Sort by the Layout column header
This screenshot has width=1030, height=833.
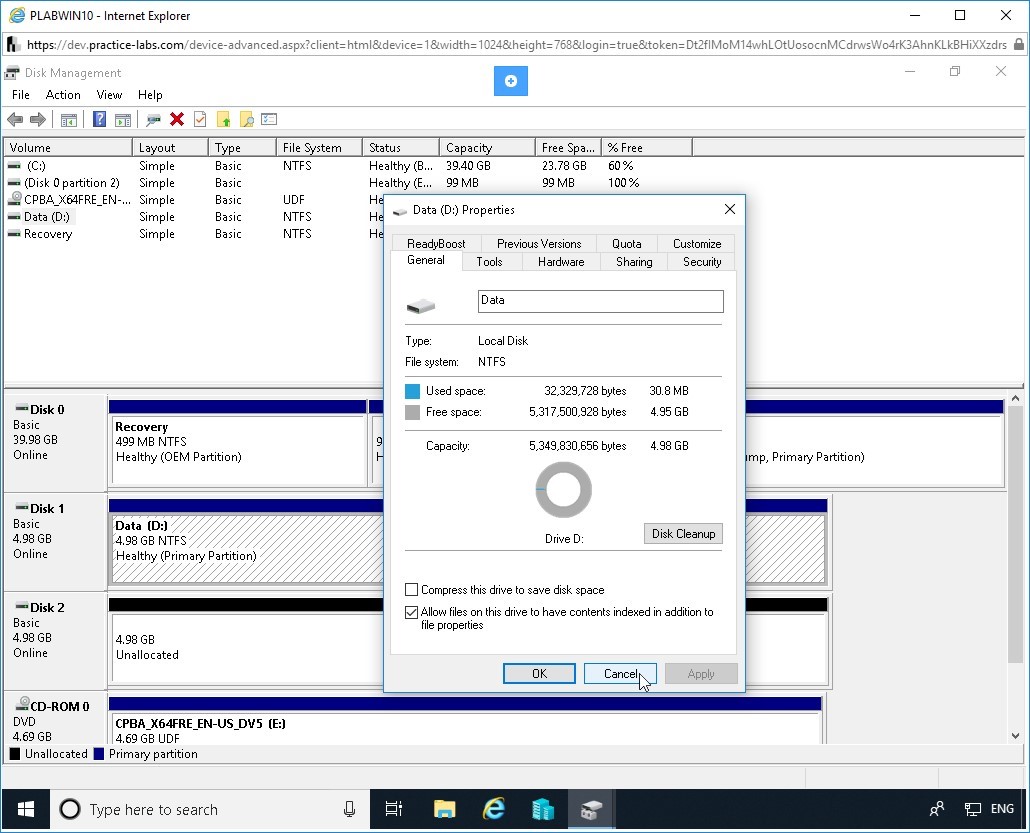point(170,148)
